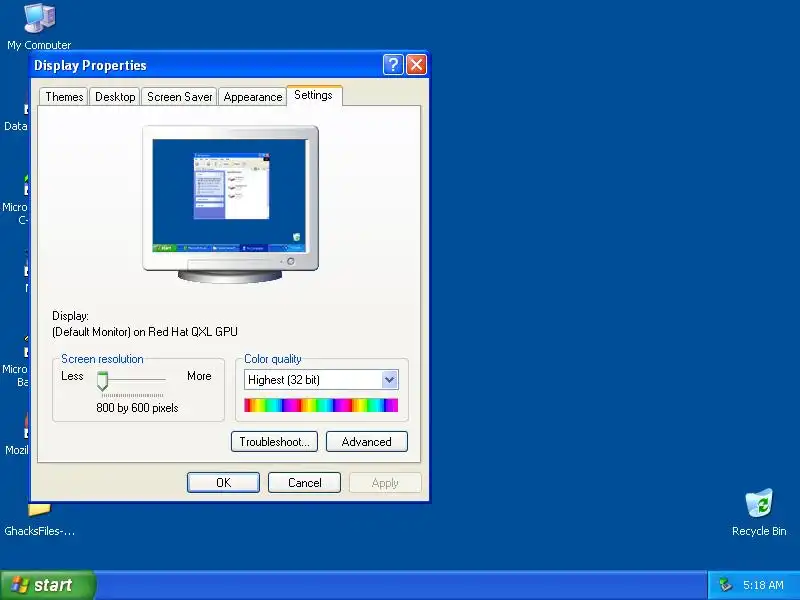Viewport: 800px width, 600px height.
Task: Expand the Color quality dropdown
Action: 390,380
